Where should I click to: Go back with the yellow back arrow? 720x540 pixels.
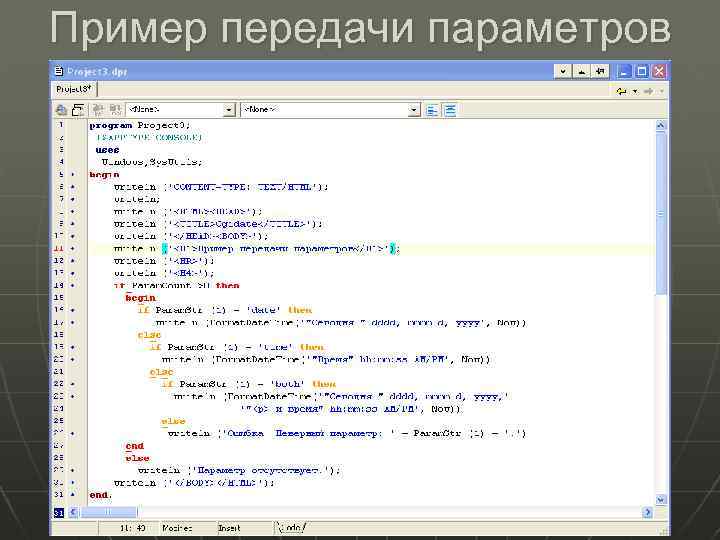(621, 91)
